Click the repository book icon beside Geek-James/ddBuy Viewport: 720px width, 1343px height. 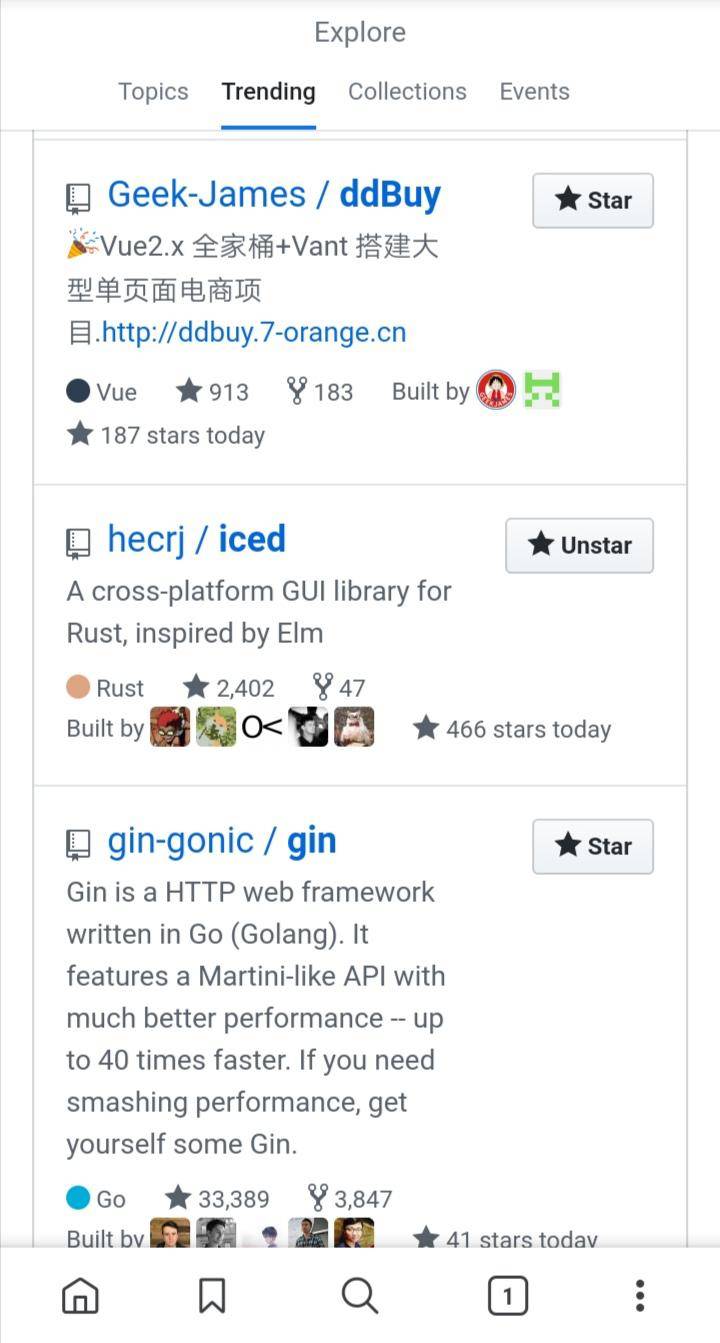tap(79, 194)
